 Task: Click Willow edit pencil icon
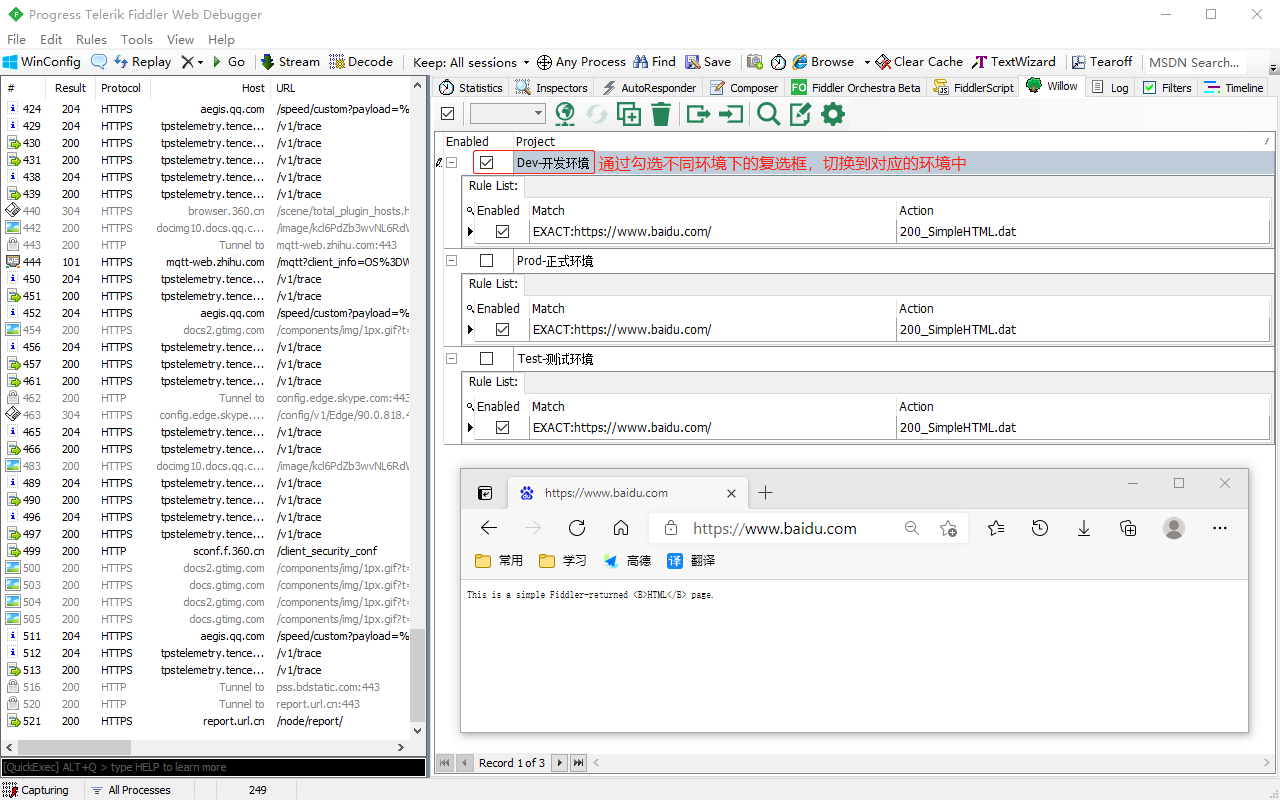(800, 114)
